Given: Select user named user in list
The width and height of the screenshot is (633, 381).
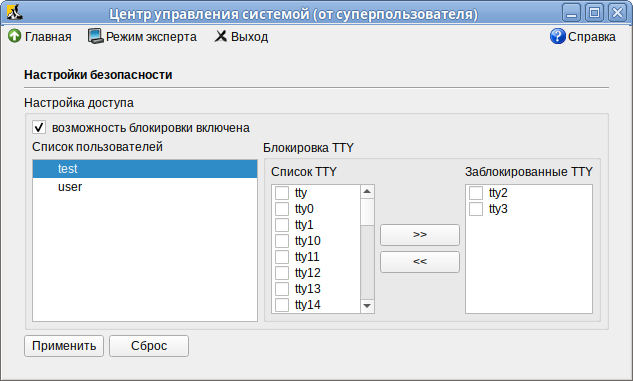Looking at the screenshot, I should [x=145, y=187].
